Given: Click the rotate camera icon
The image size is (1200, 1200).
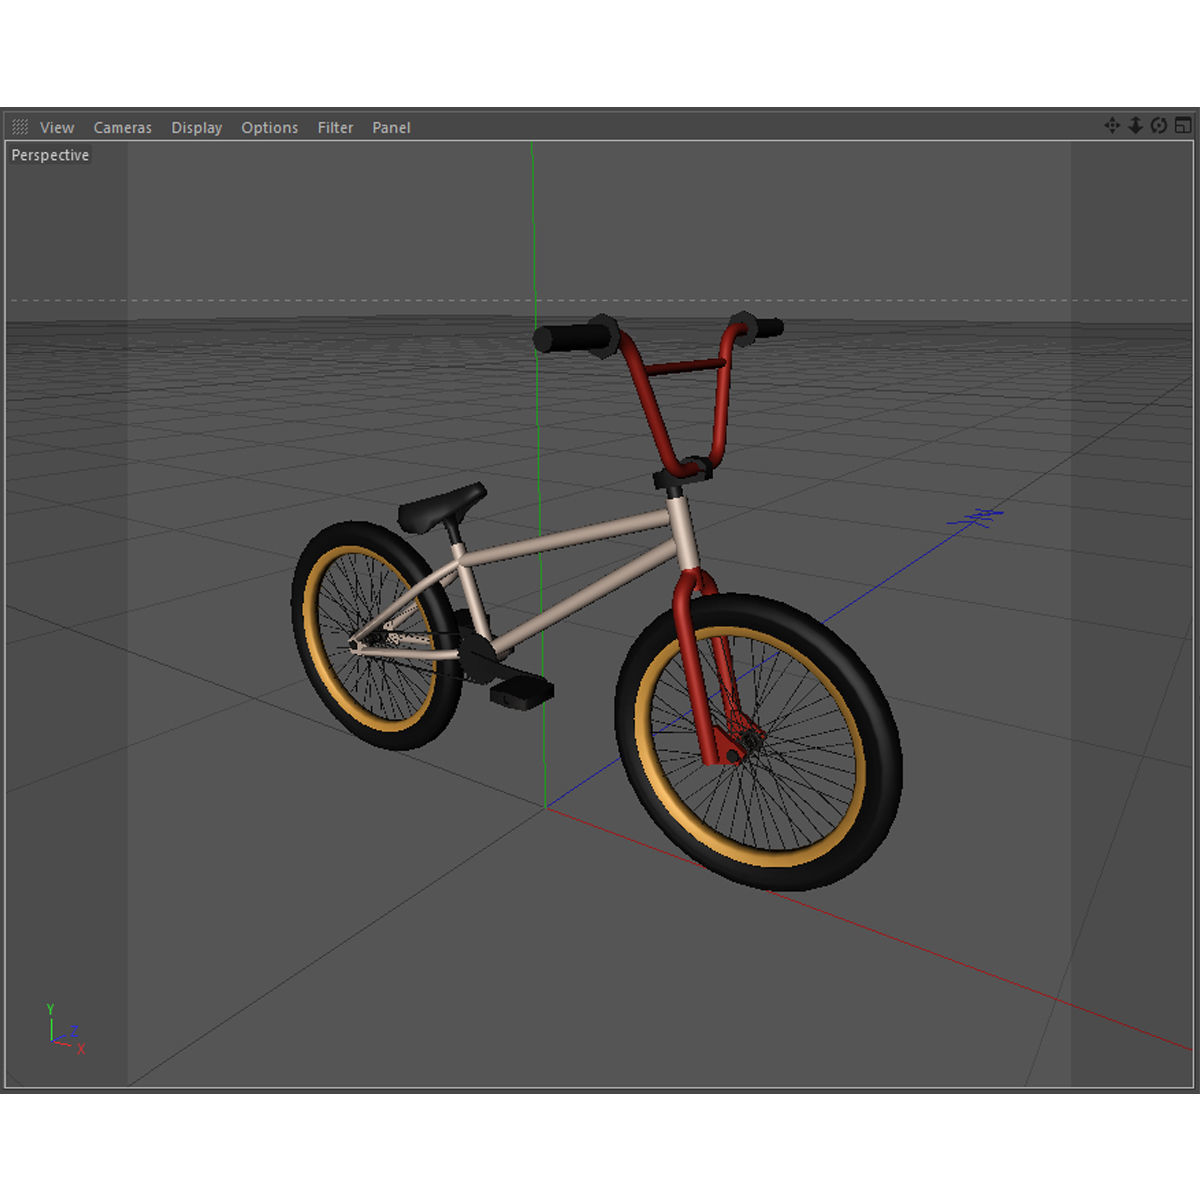Looking at the screenshot, I should (1159, 125).
